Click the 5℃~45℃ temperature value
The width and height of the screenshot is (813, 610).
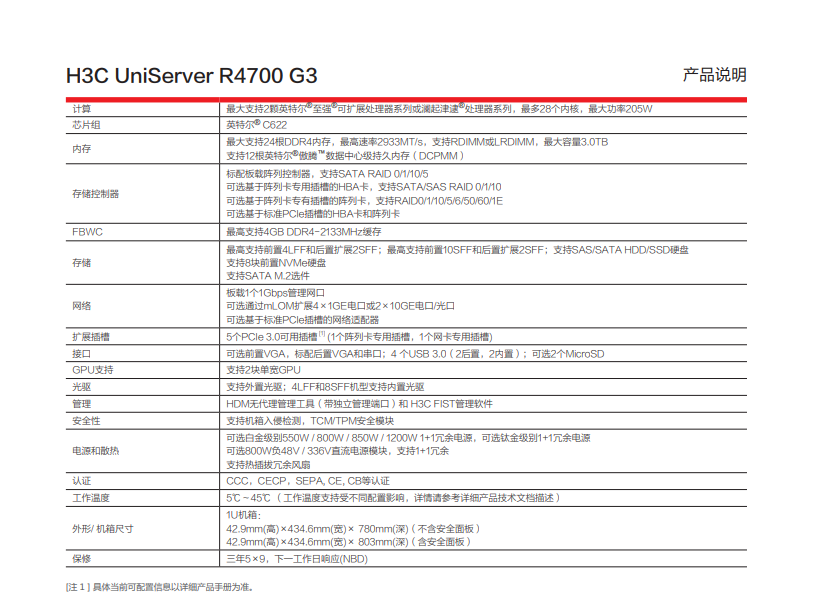pyautogui.click(x=393, y=498)
